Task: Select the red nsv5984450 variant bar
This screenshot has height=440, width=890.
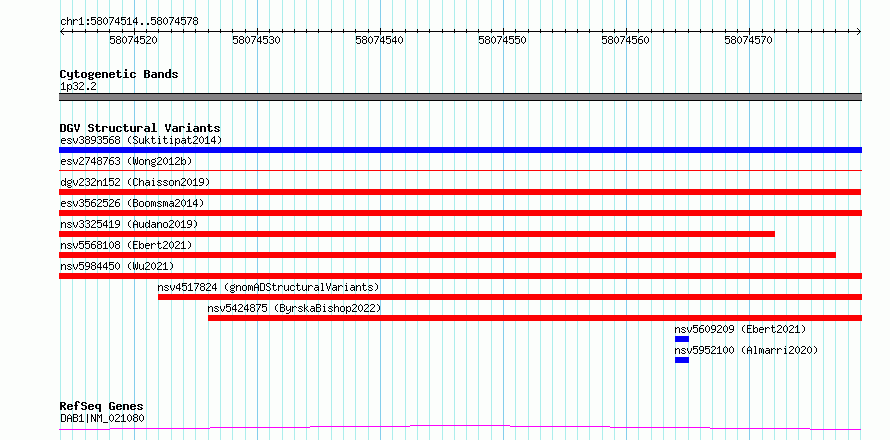Action: click(460, 276)
